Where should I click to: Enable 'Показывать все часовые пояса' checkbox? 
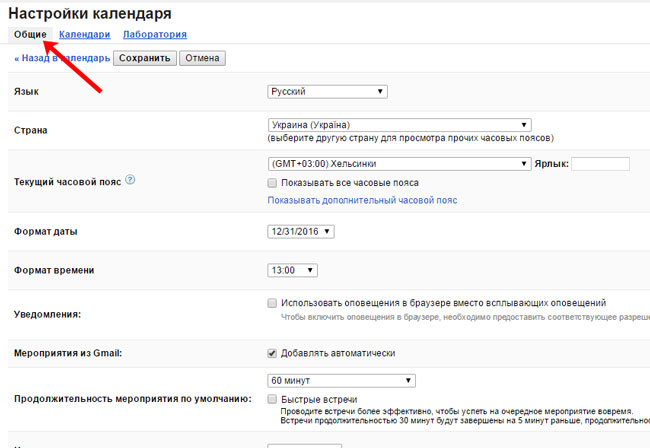pyautogui.click(x=273, y=183)
